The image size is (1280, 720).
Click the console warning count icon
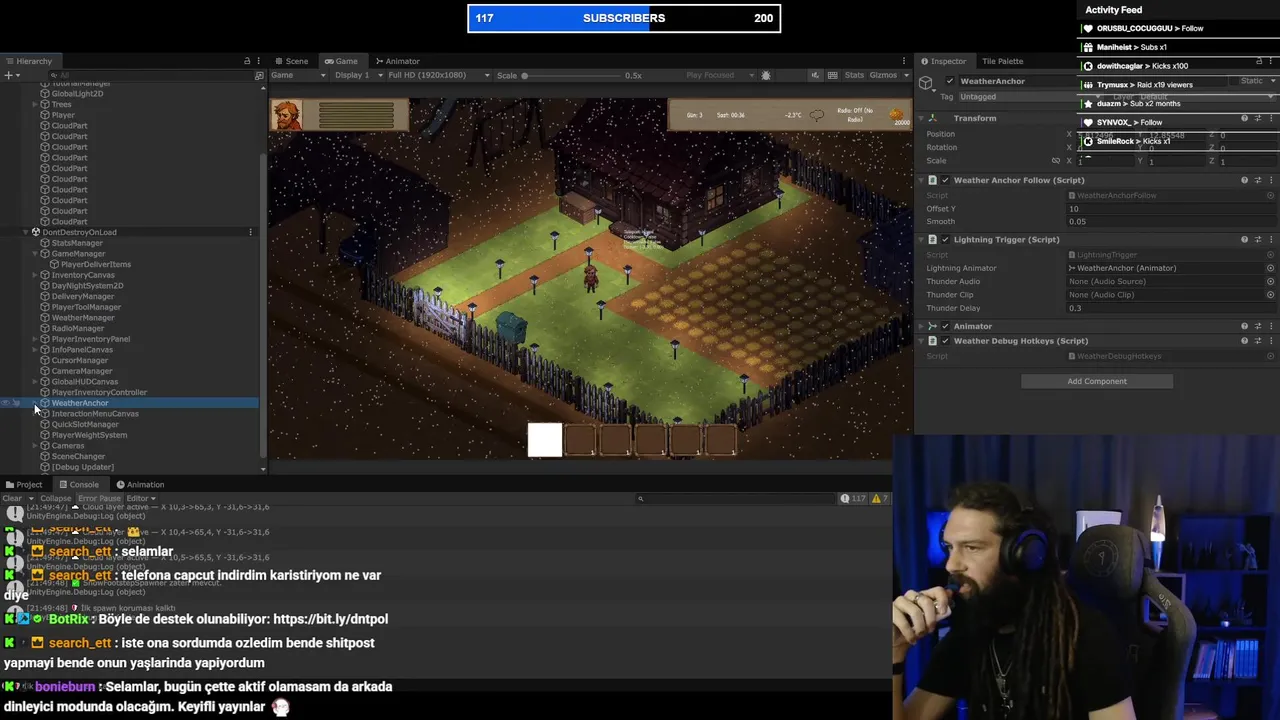coord(875,498)
